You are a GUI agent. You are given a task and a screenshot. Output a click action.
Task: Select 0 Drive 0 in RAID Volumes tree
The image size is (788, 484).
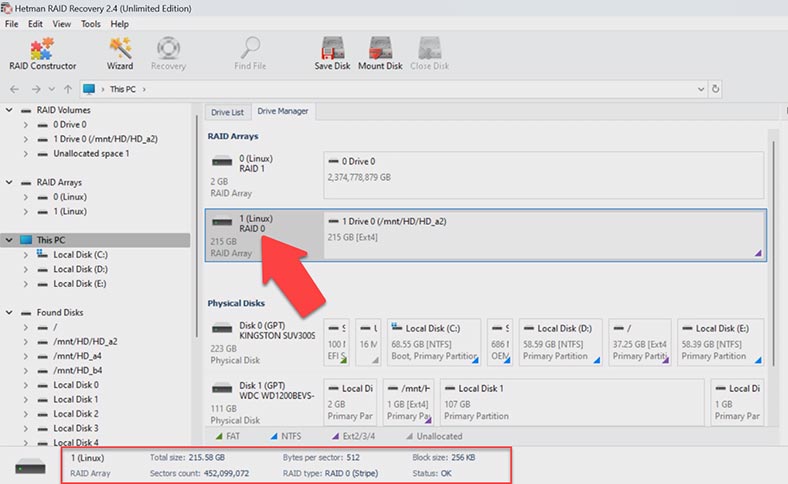(x=69, y=124)
